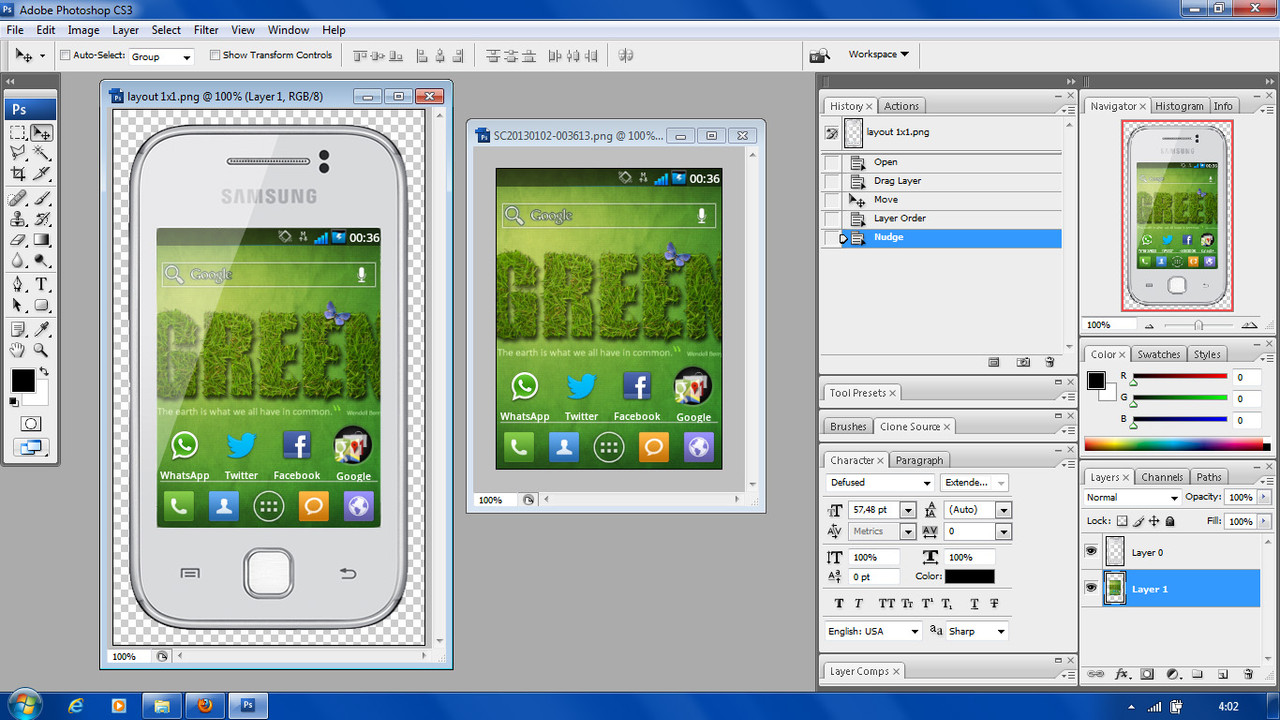Screen dimensions: 1280x720
Task: Select the Lasso tool
Action: click(x=18, y=153)
